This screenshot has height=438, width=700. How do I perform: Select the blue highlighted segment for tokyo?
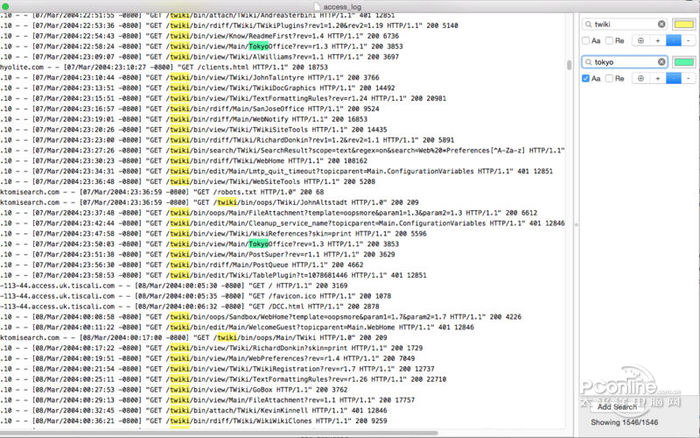[674, 79]
